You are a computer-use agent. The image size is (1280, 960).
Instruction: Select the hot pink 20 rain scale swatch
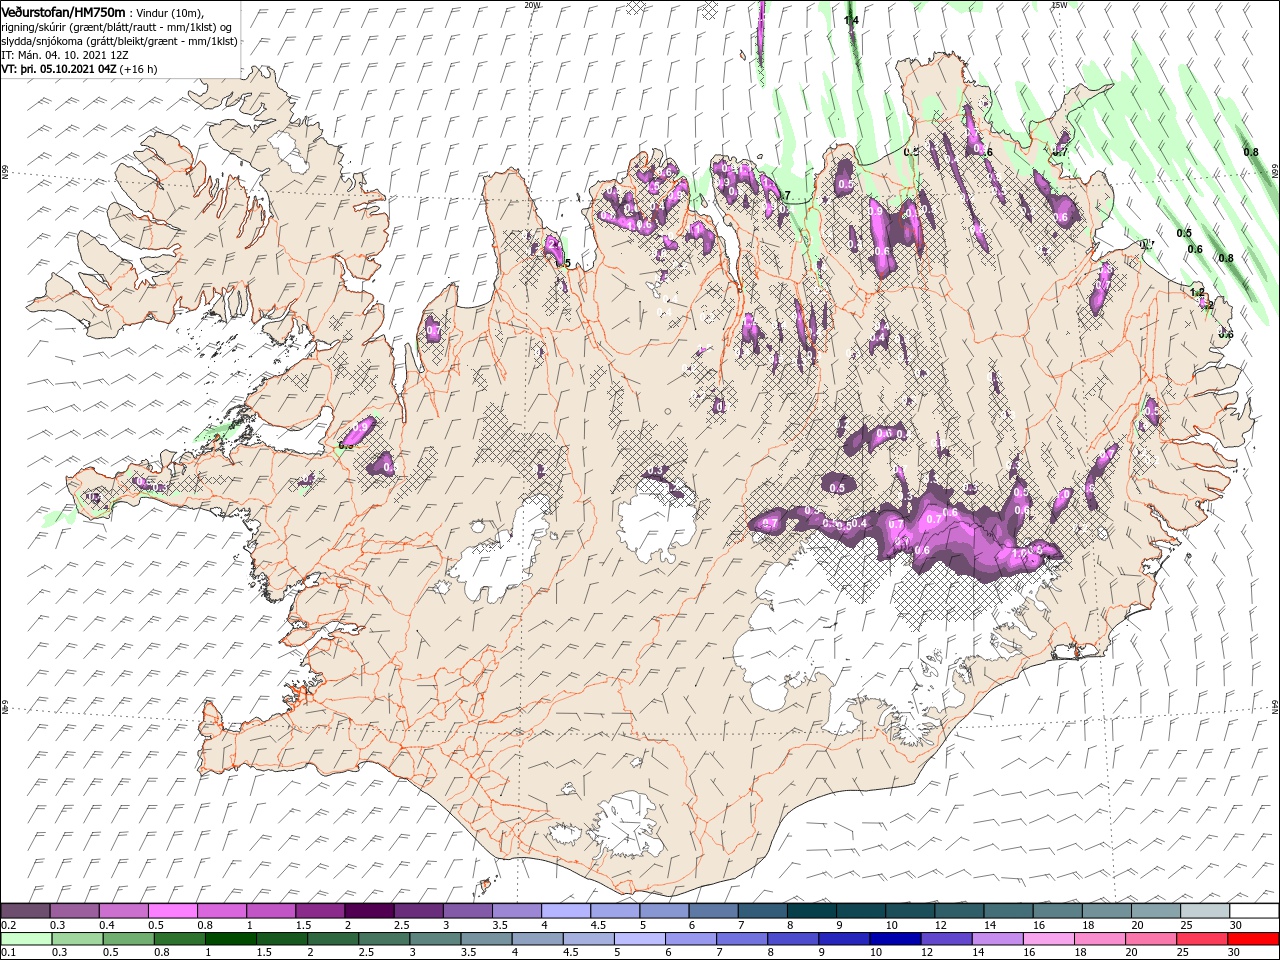pos(1150,939)
